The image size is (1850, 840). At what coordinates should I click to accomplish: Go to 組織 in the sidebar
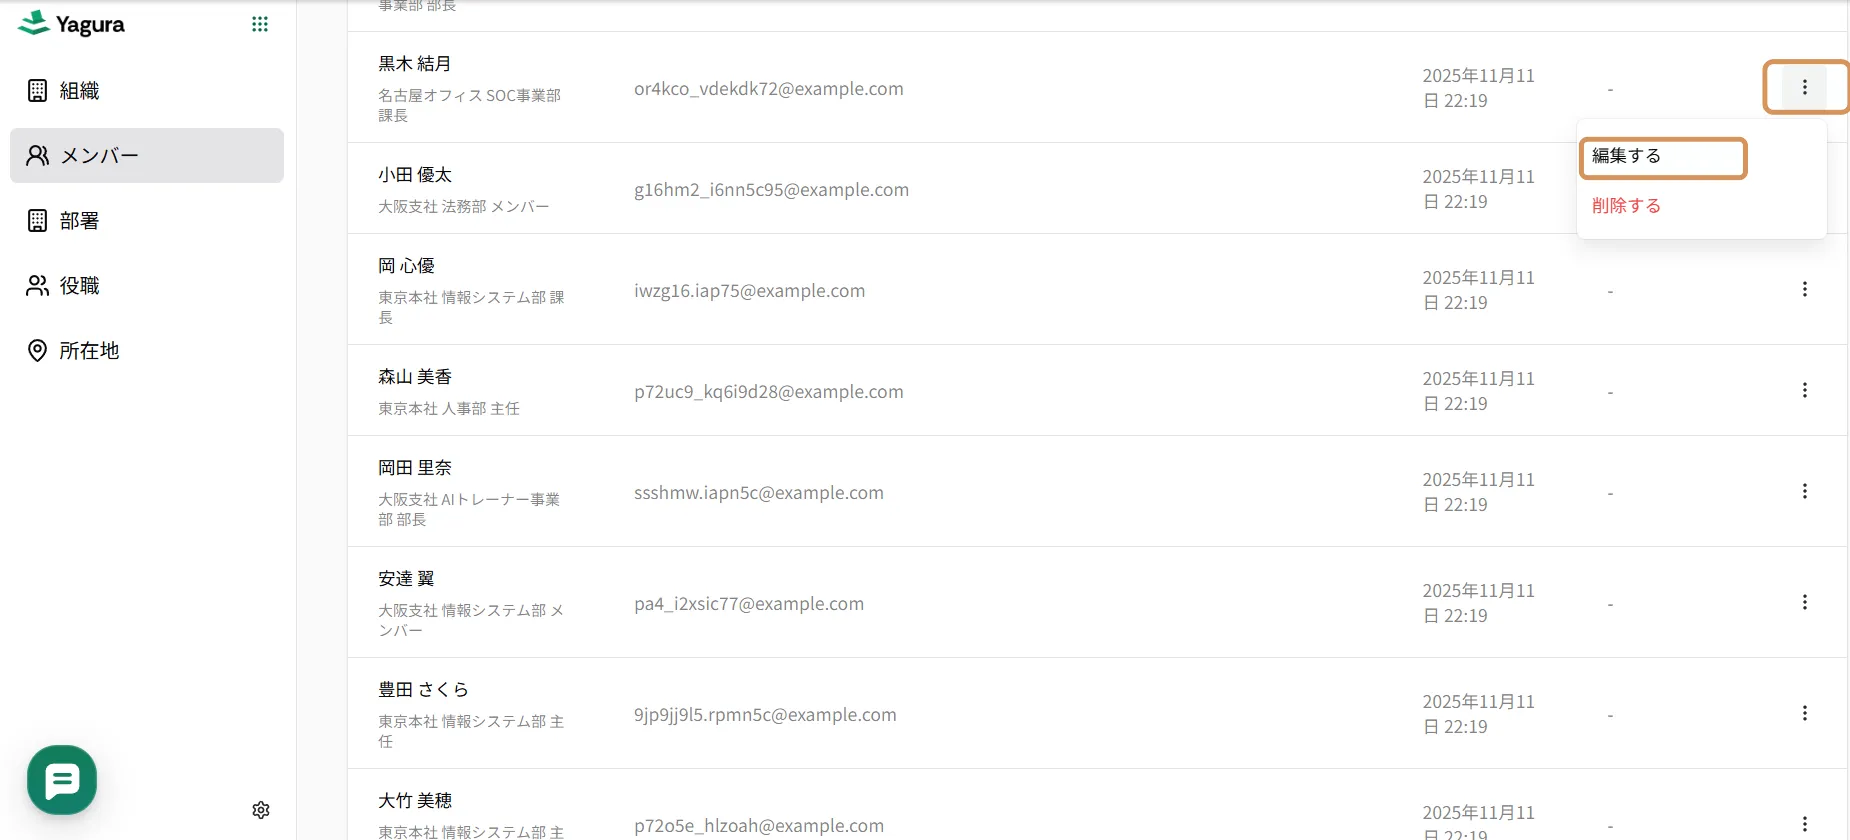coord(147,91)
